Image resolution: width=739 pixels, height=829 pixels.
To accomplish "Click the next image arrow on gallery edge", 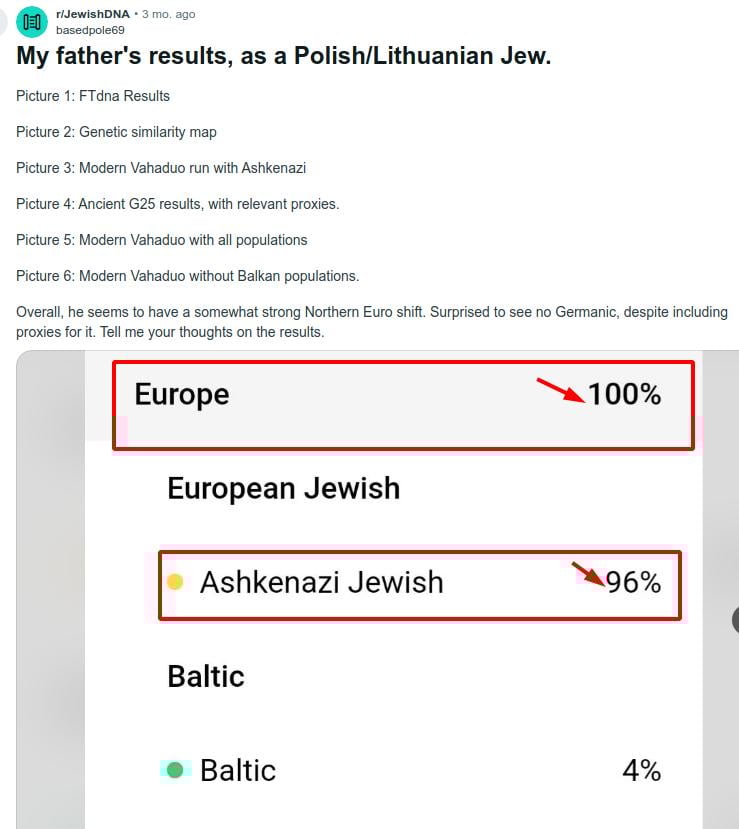I will pyautogui.click(x=735, y=620).
